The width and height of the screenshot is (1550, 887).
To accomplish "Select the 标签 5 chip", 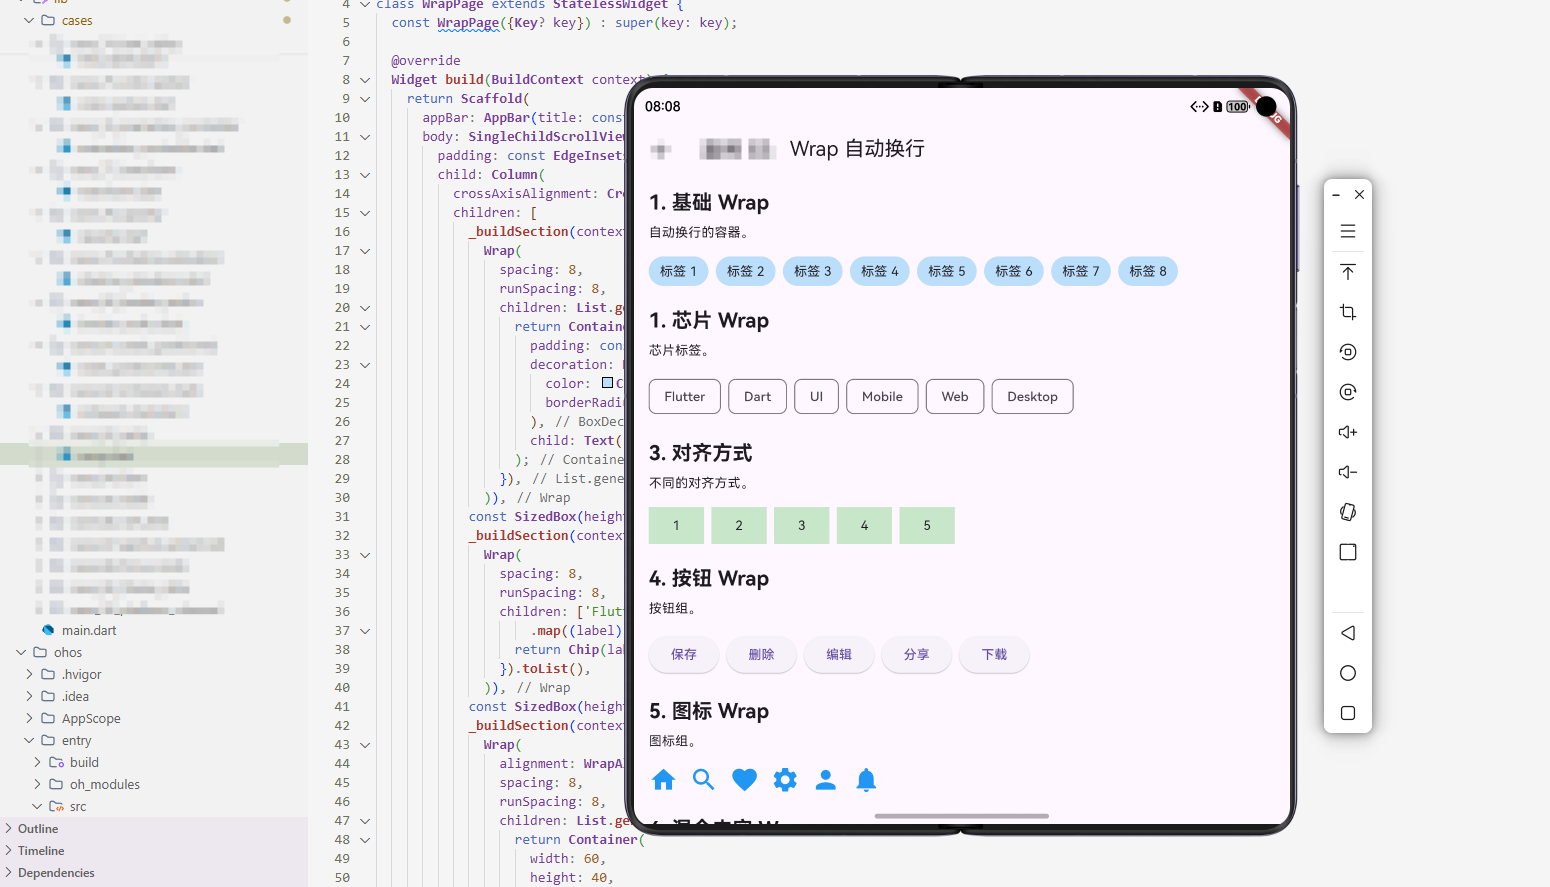I will pyautogui.click(x=946, y=271).
